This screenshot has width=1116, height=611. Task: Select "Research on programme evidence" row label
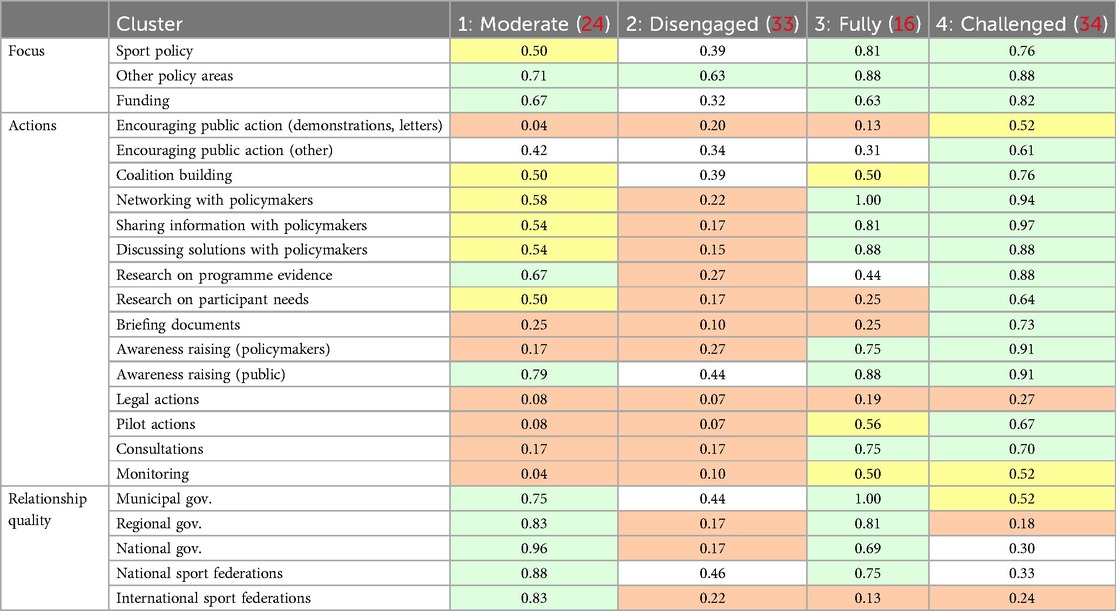[224, 275]
